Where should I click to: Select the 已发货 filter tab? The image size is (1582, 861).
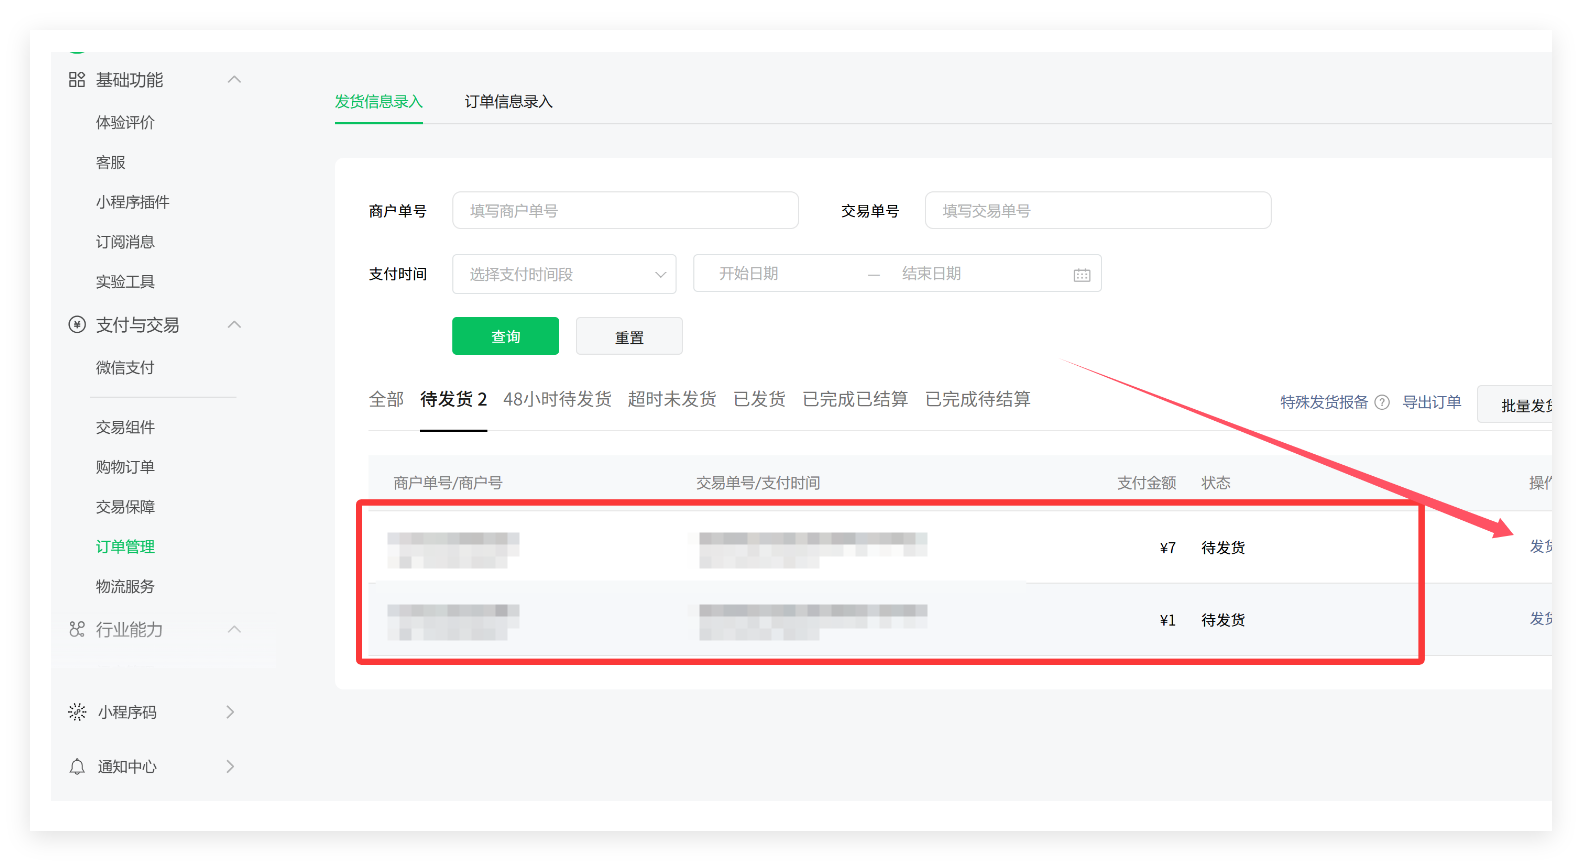coord(759,399)
